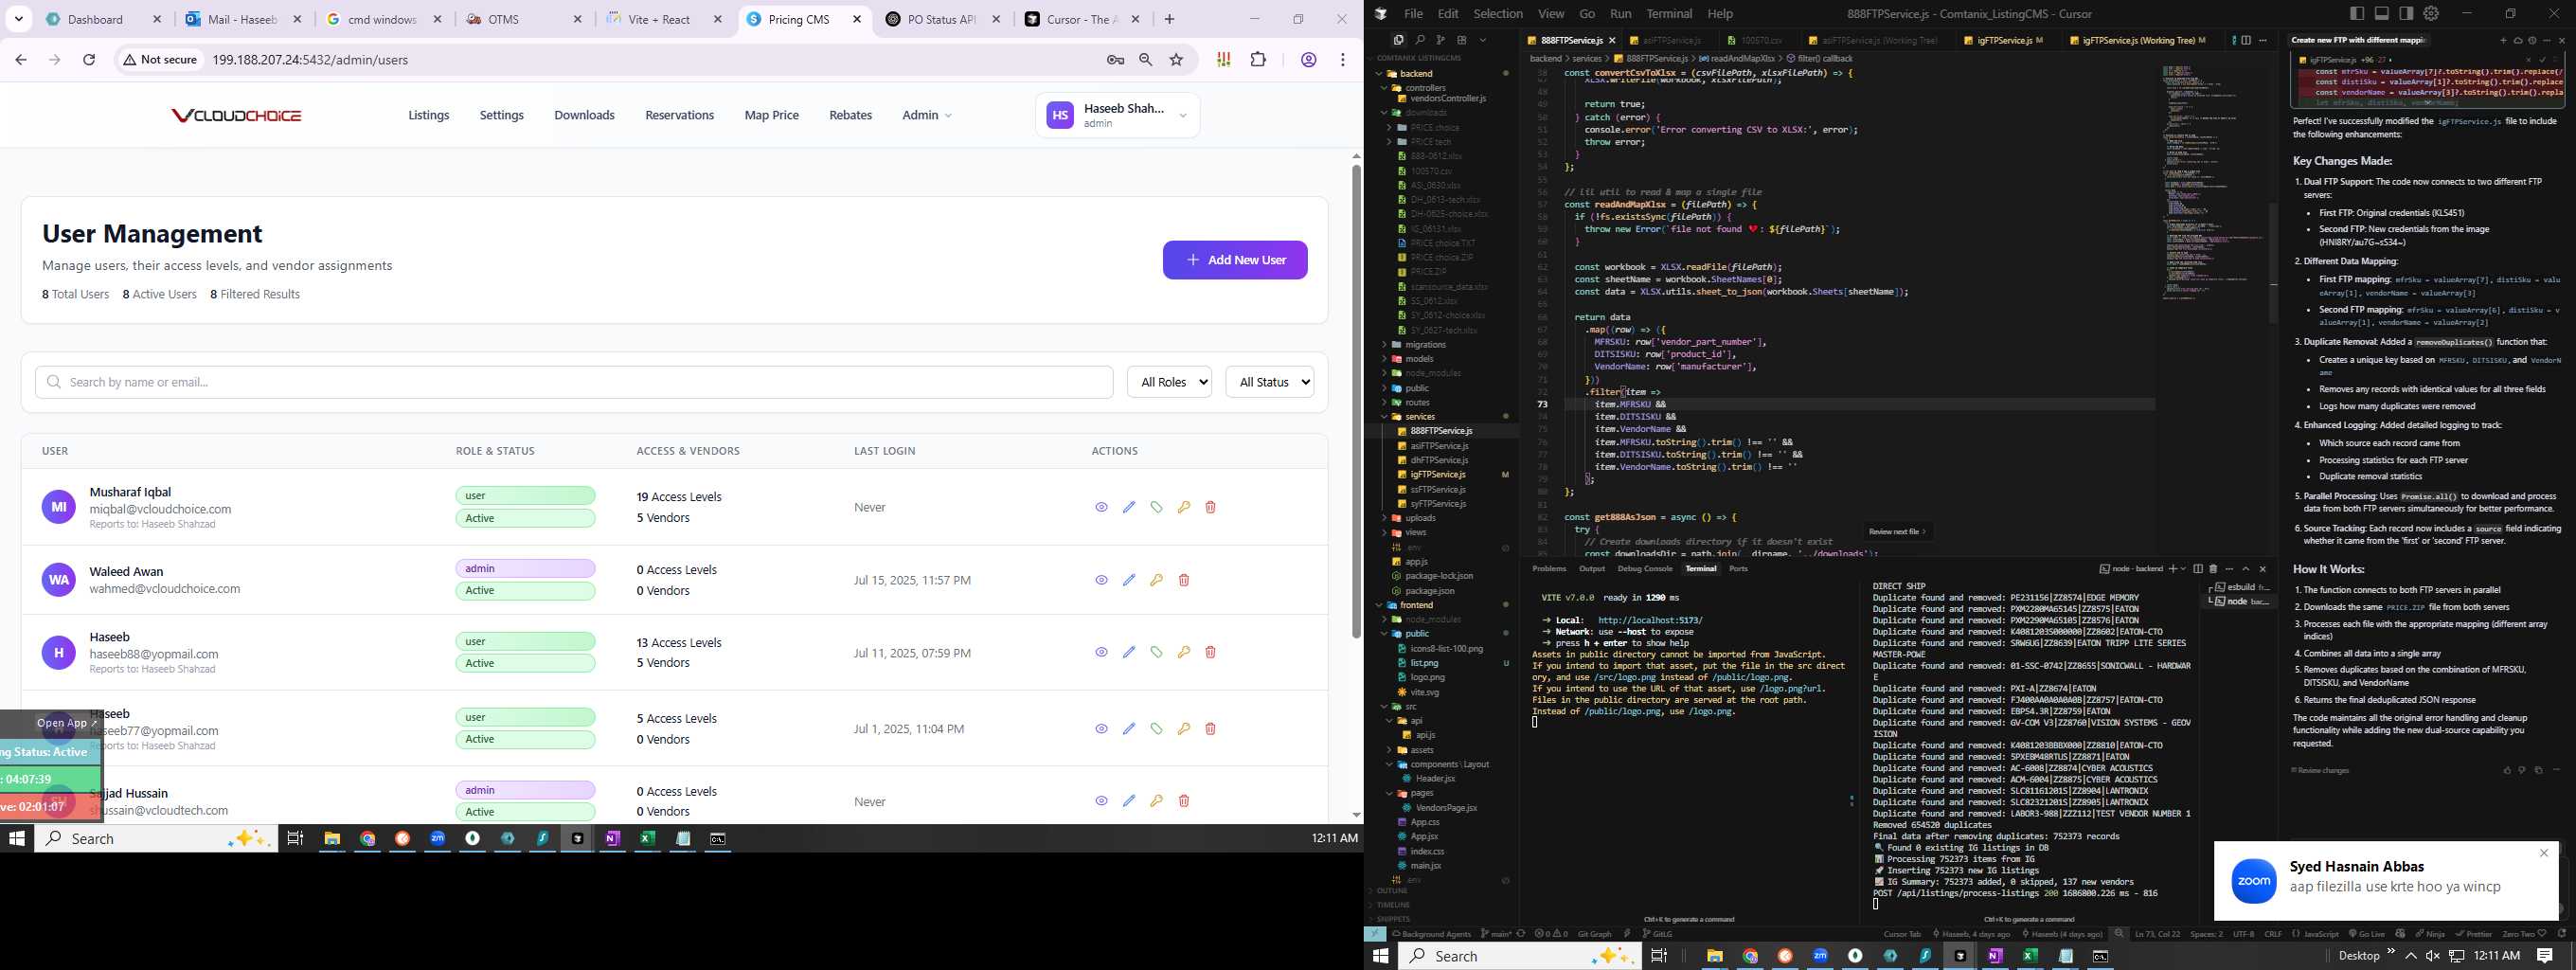Switch to the OTMS browser tab
The height and width of the screenshot is (970, 2576).
pos(524,19)
